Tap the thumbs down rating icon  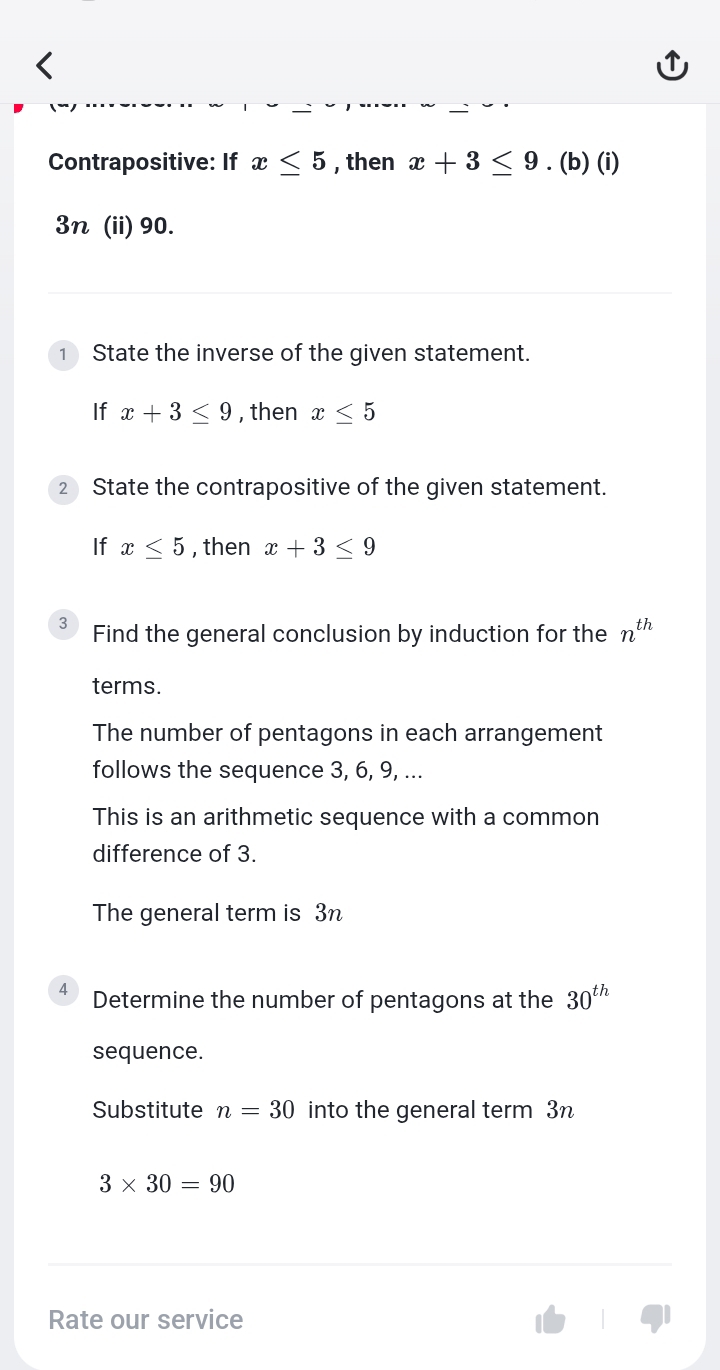tap(655, 1318)
